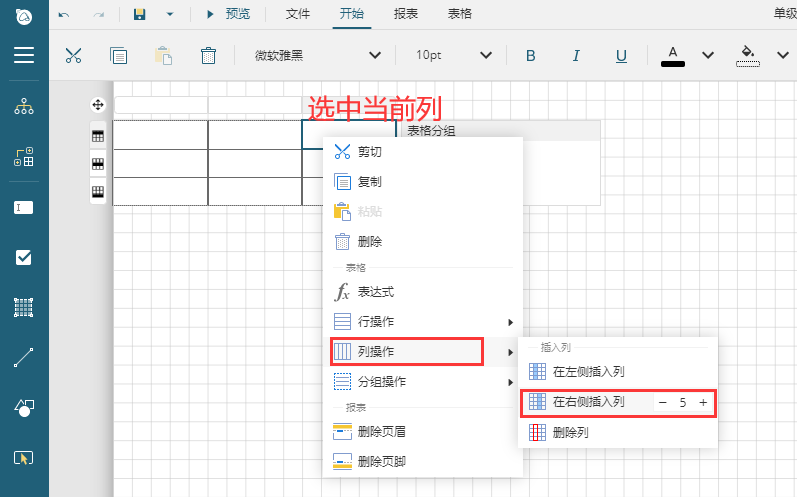Toggle italic formatting
Viewport: 797px width, 497px height.
coord(576,55)
